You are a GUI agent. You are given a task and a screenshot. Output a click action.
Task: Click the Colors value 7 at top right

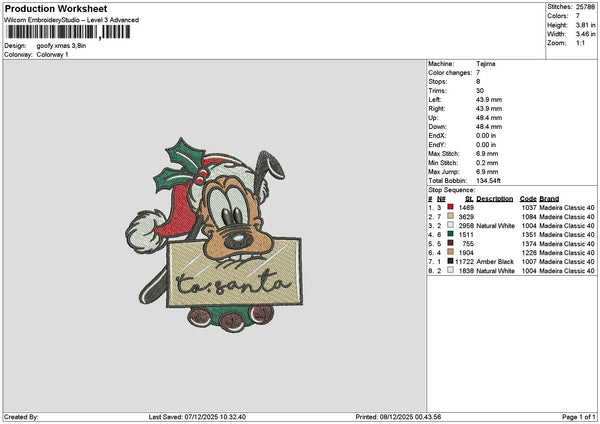click(x=578, y=16)
